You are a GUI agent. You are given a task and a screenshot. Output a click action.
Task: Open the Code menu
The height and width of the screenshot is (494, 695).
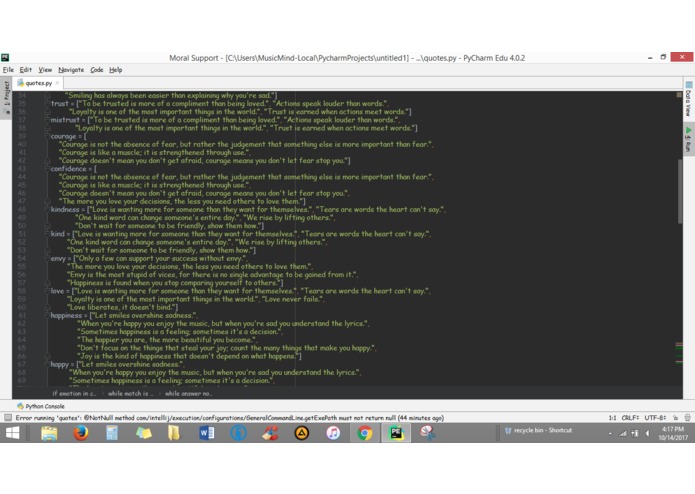pos(97,70)
